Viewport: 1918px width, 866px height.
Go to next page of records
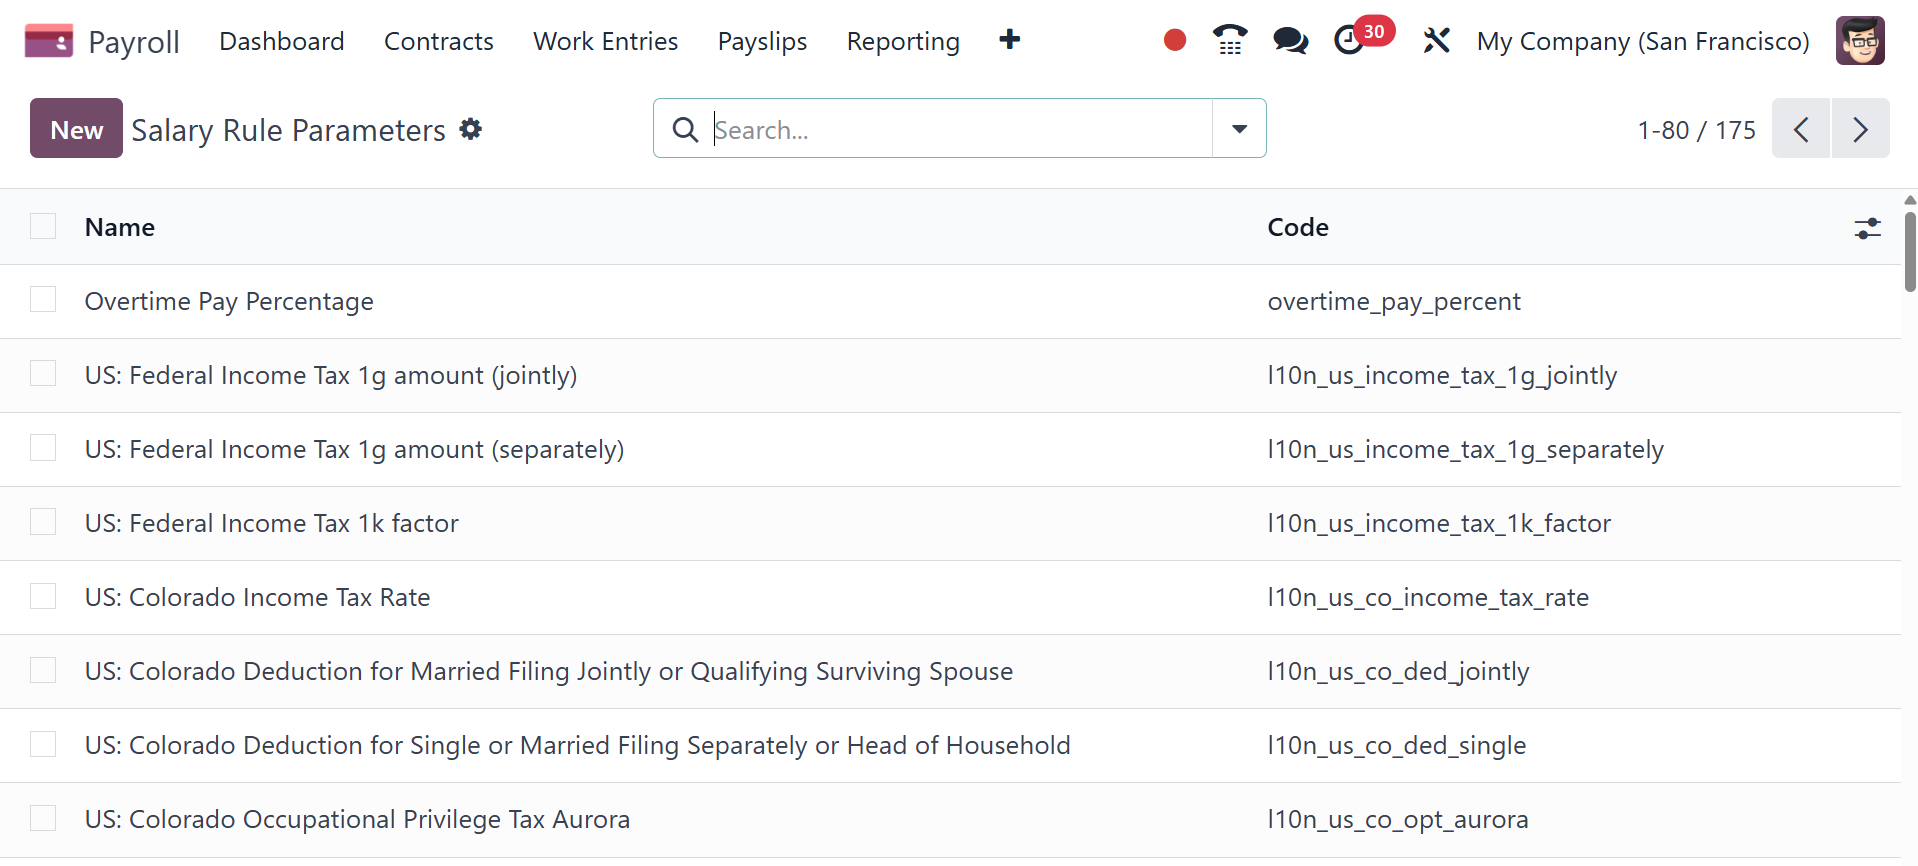(x=1859, y=129)
